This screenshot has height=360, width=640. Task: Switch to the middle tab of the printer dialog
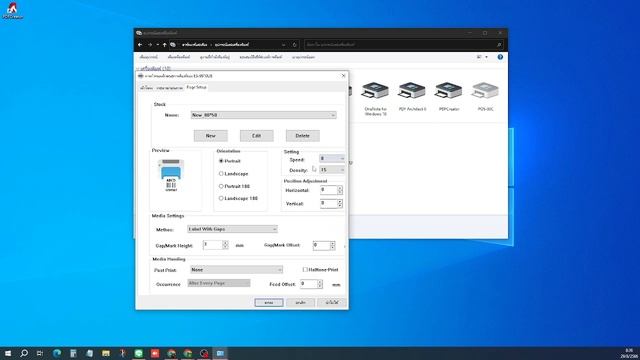tap(170, 88)
